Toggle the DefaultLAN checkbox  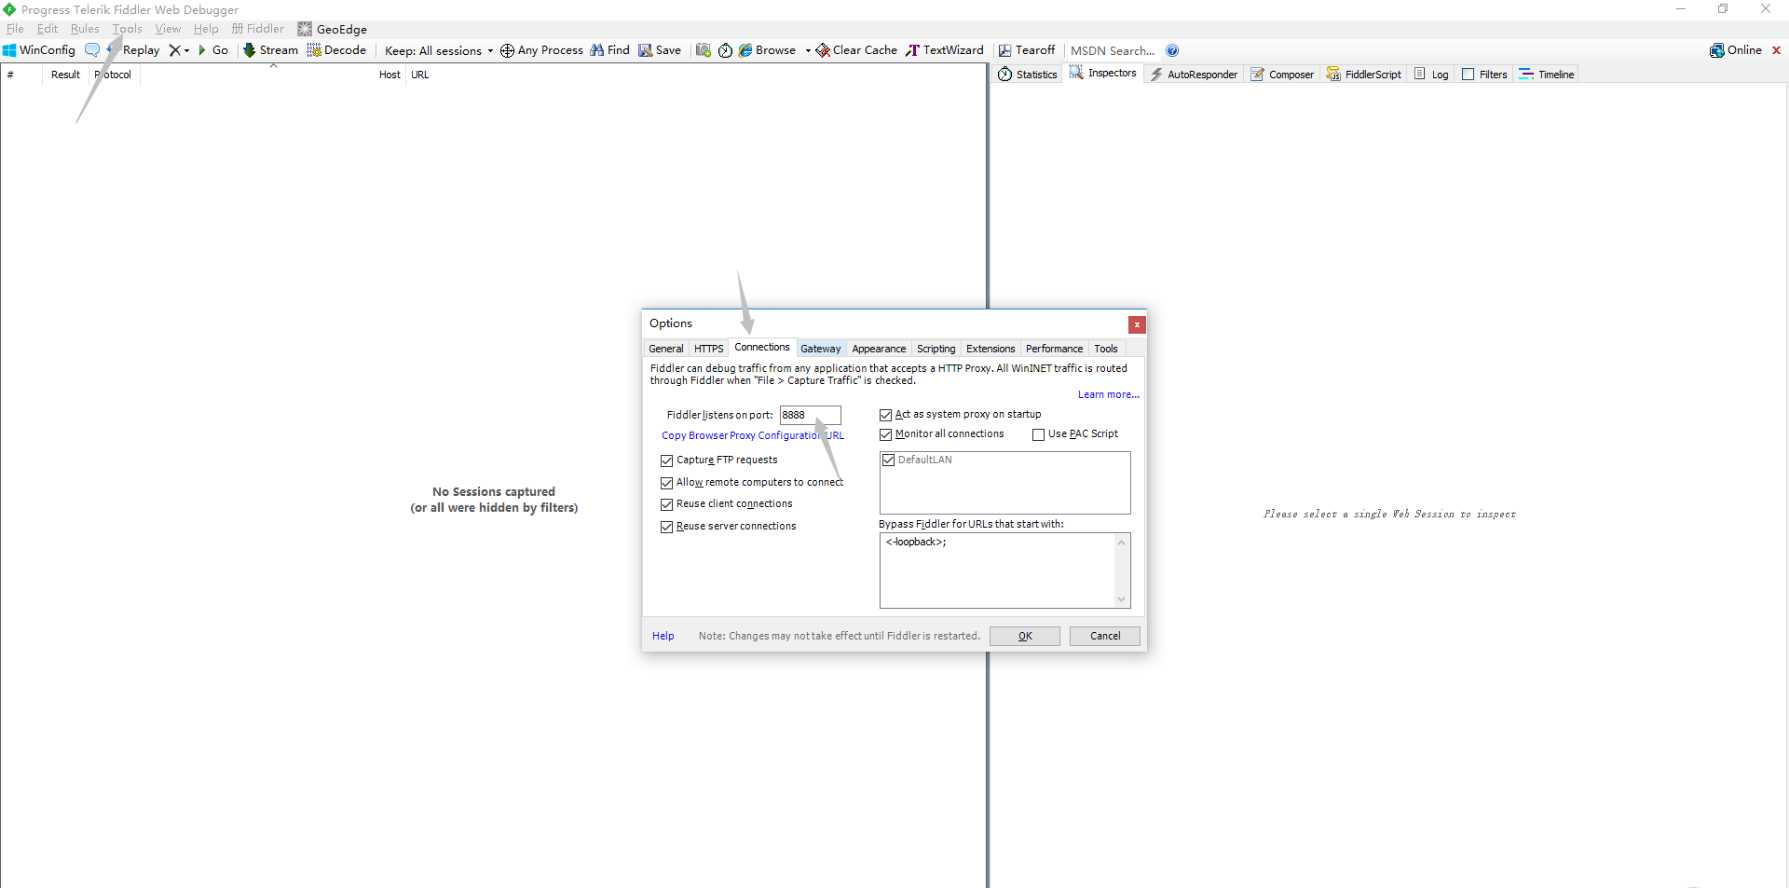tap(888, 460)
